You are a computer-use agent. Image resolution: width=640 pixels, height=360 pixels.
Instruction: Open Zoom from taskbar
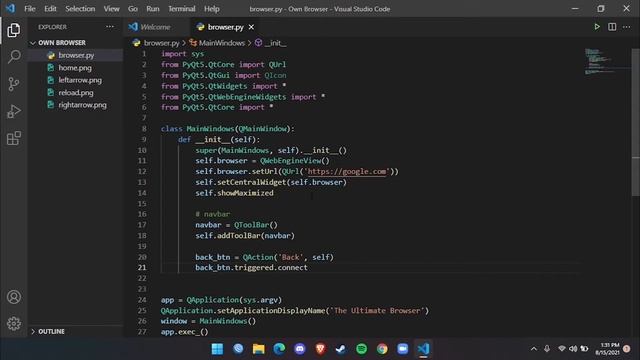point(402,349)
